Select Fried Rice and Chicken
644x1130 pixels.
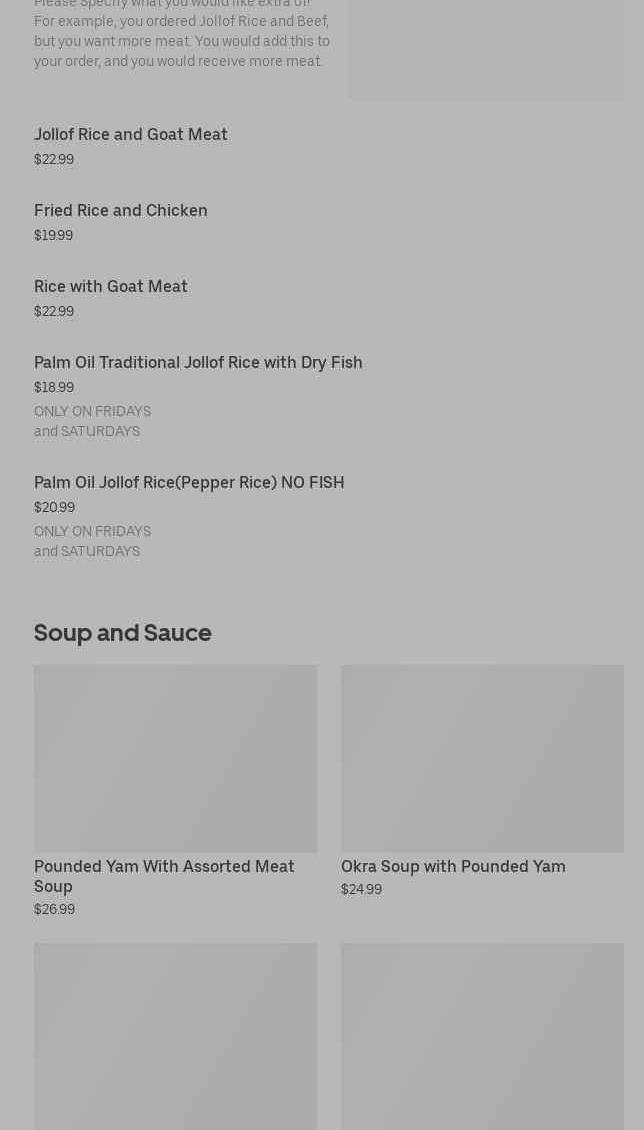[121, 211]
